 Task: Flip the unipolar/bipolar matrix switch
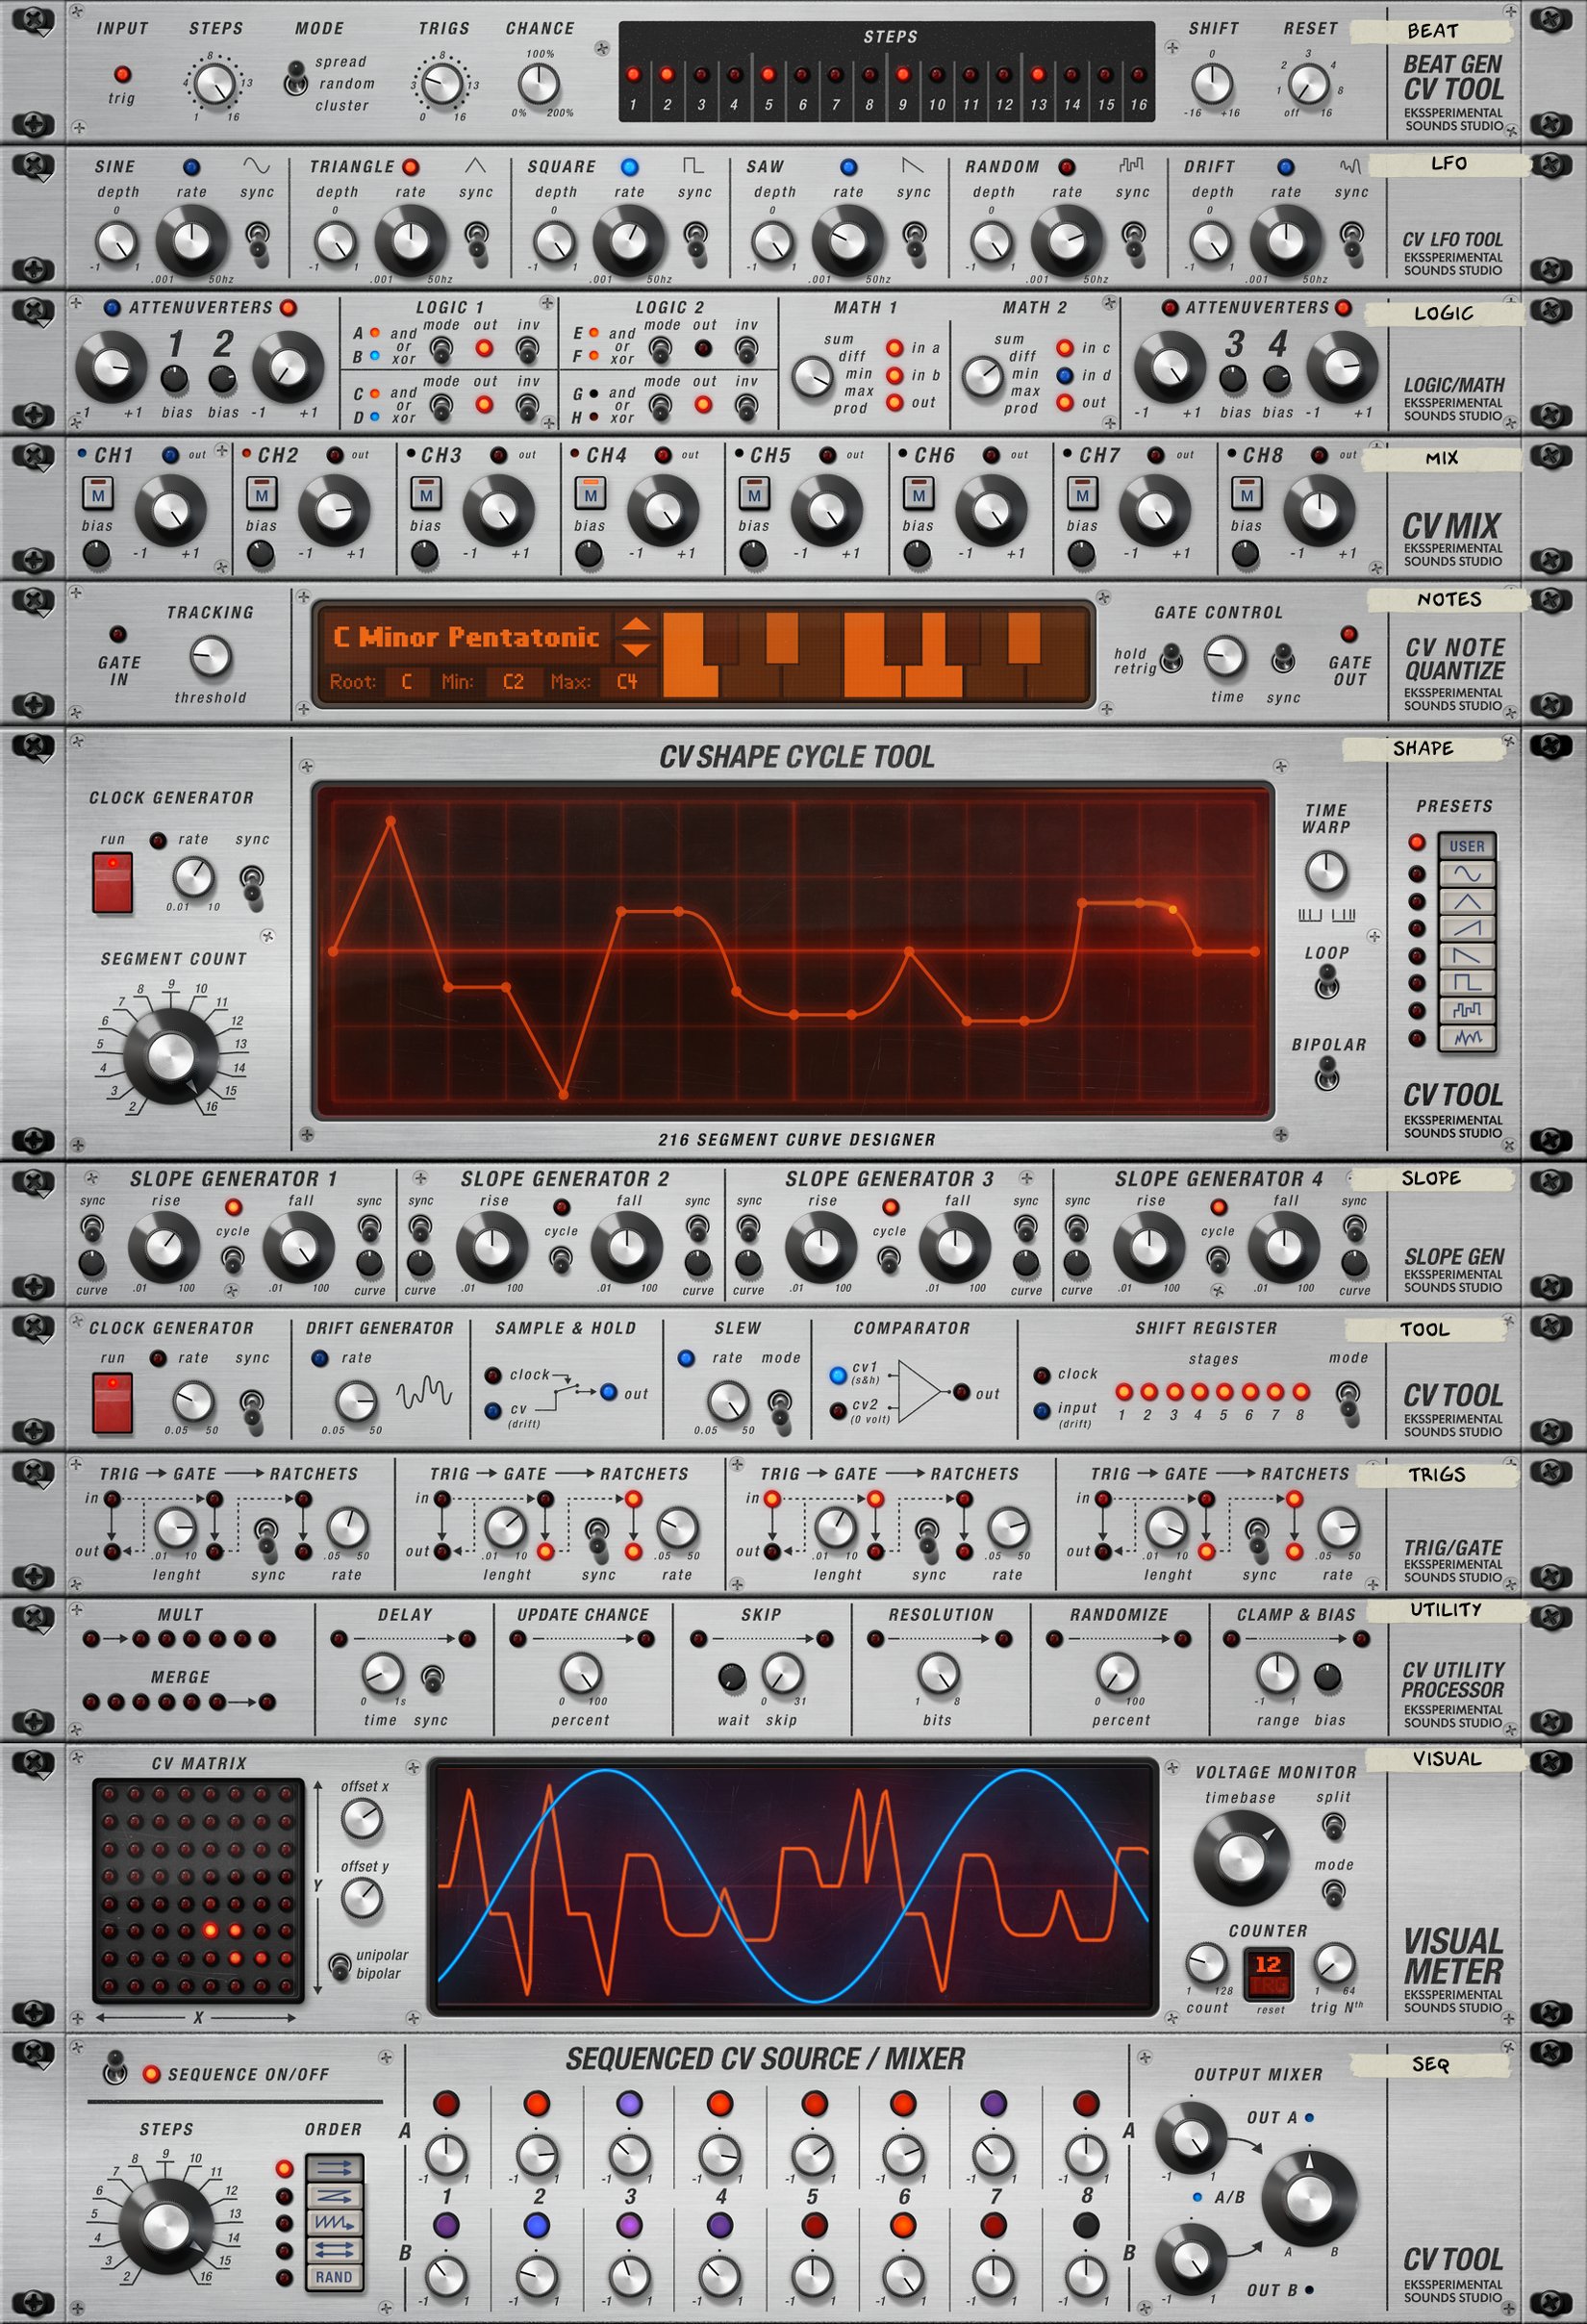click(x=341, y=1965)
